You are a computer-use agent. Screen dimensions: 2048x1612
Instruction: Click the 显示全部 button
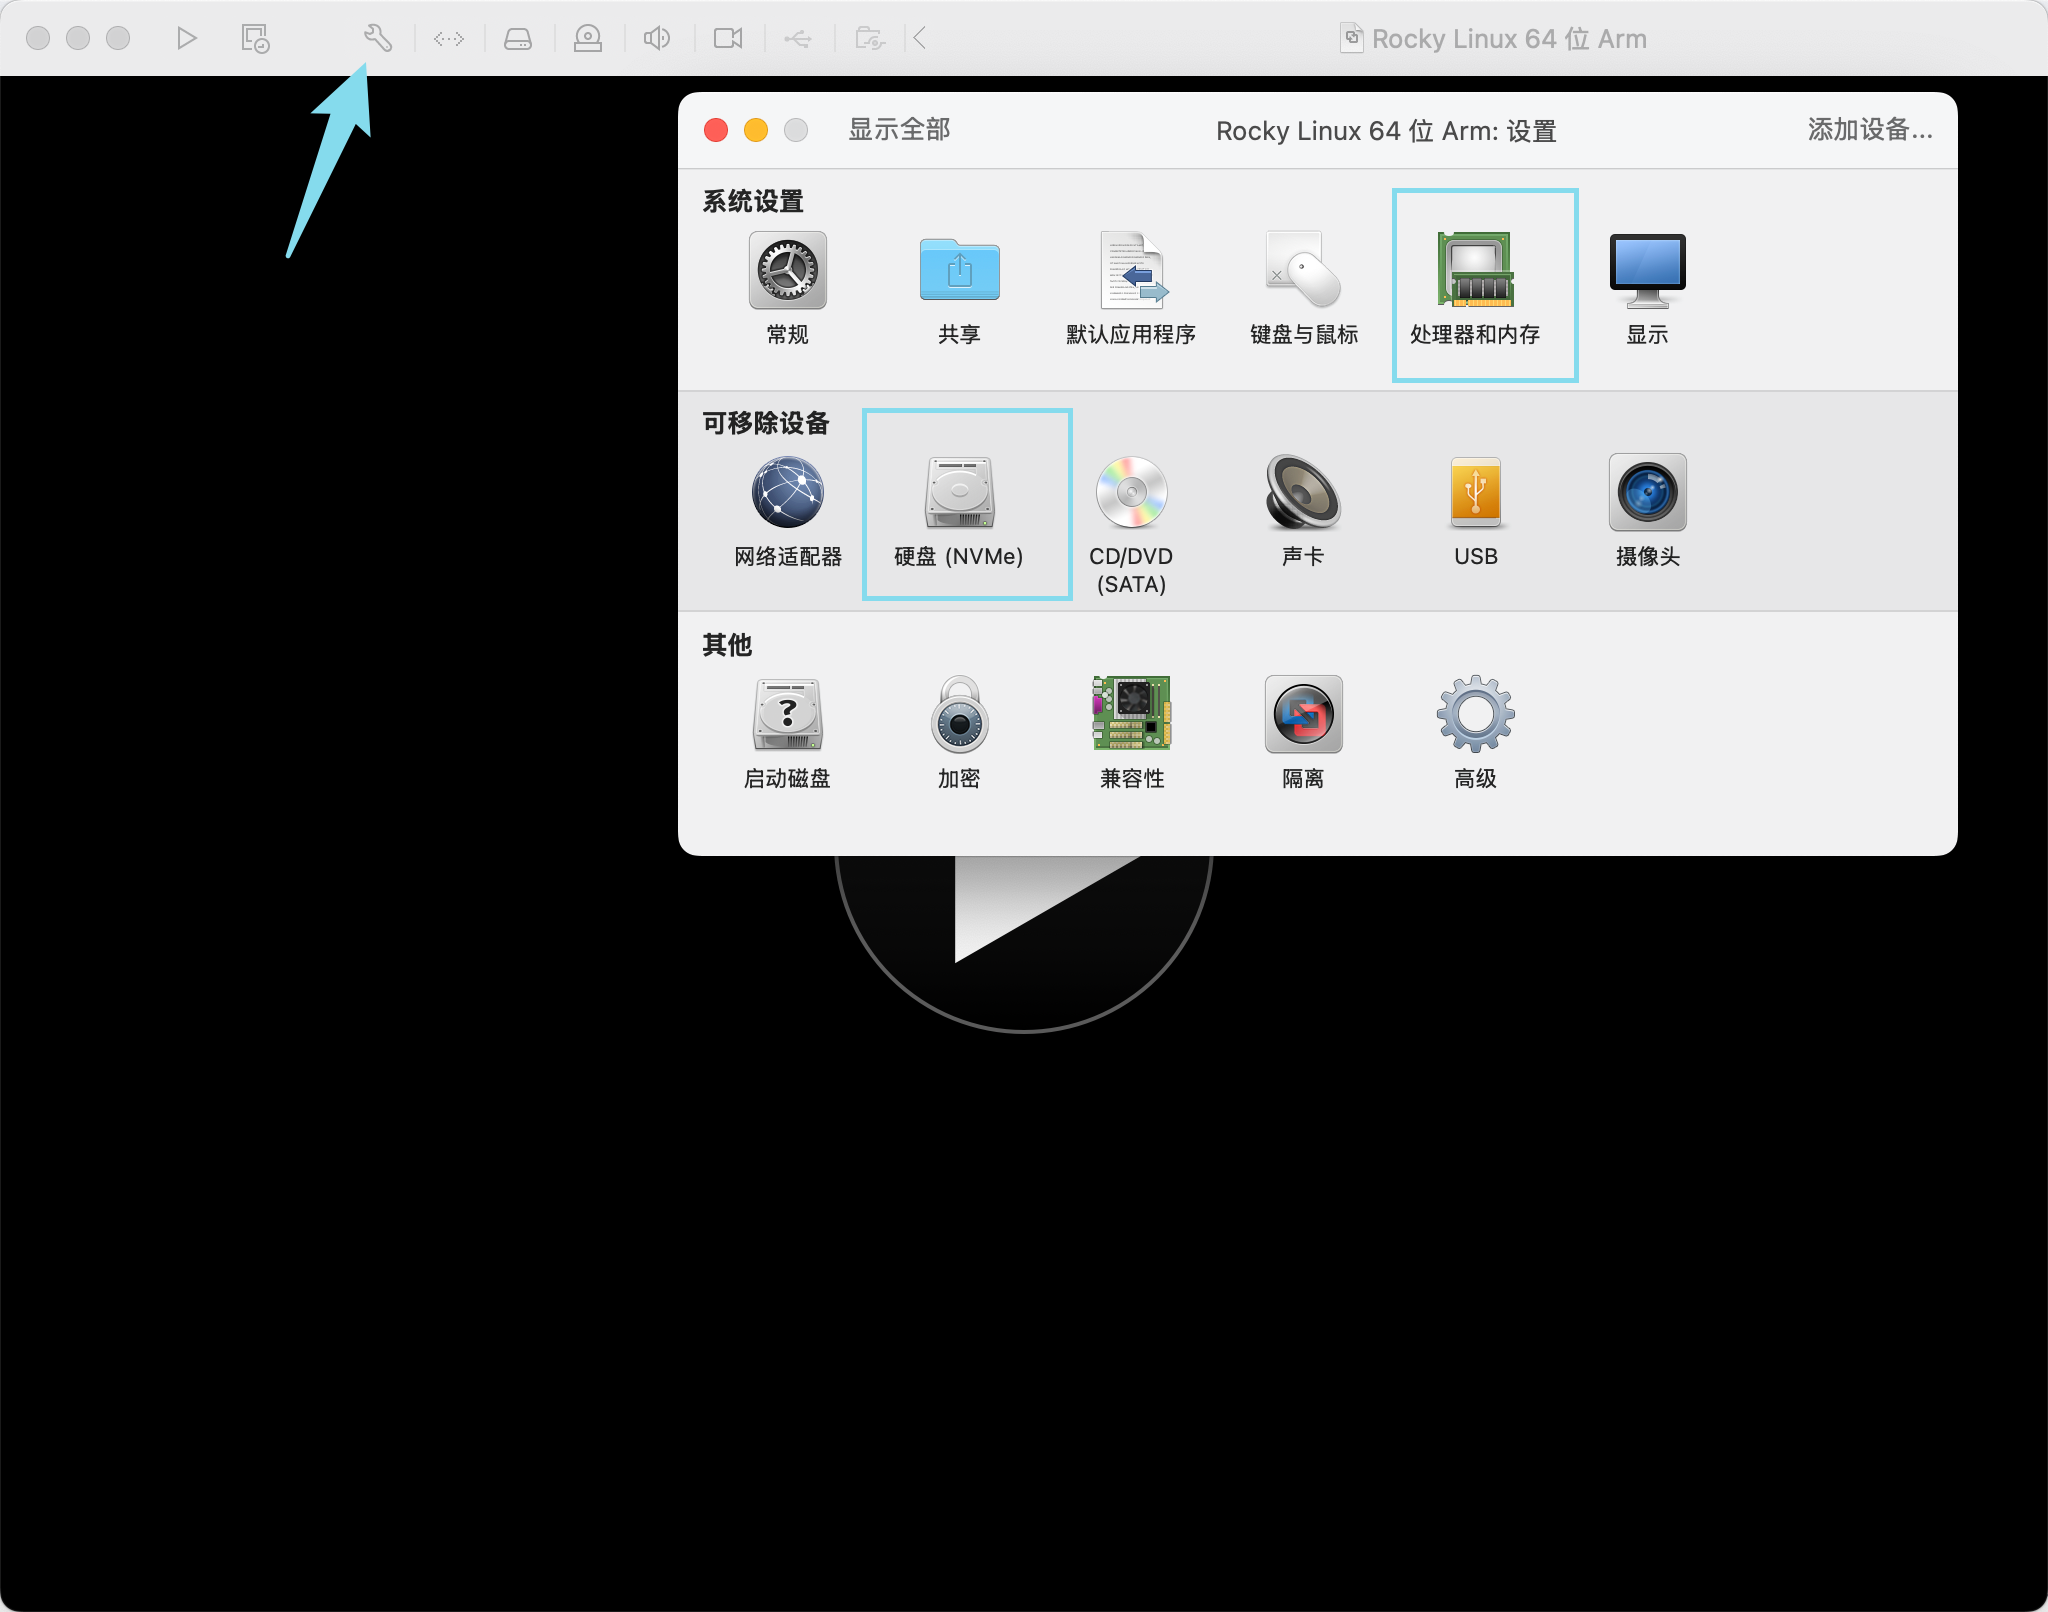coord(899,130)
